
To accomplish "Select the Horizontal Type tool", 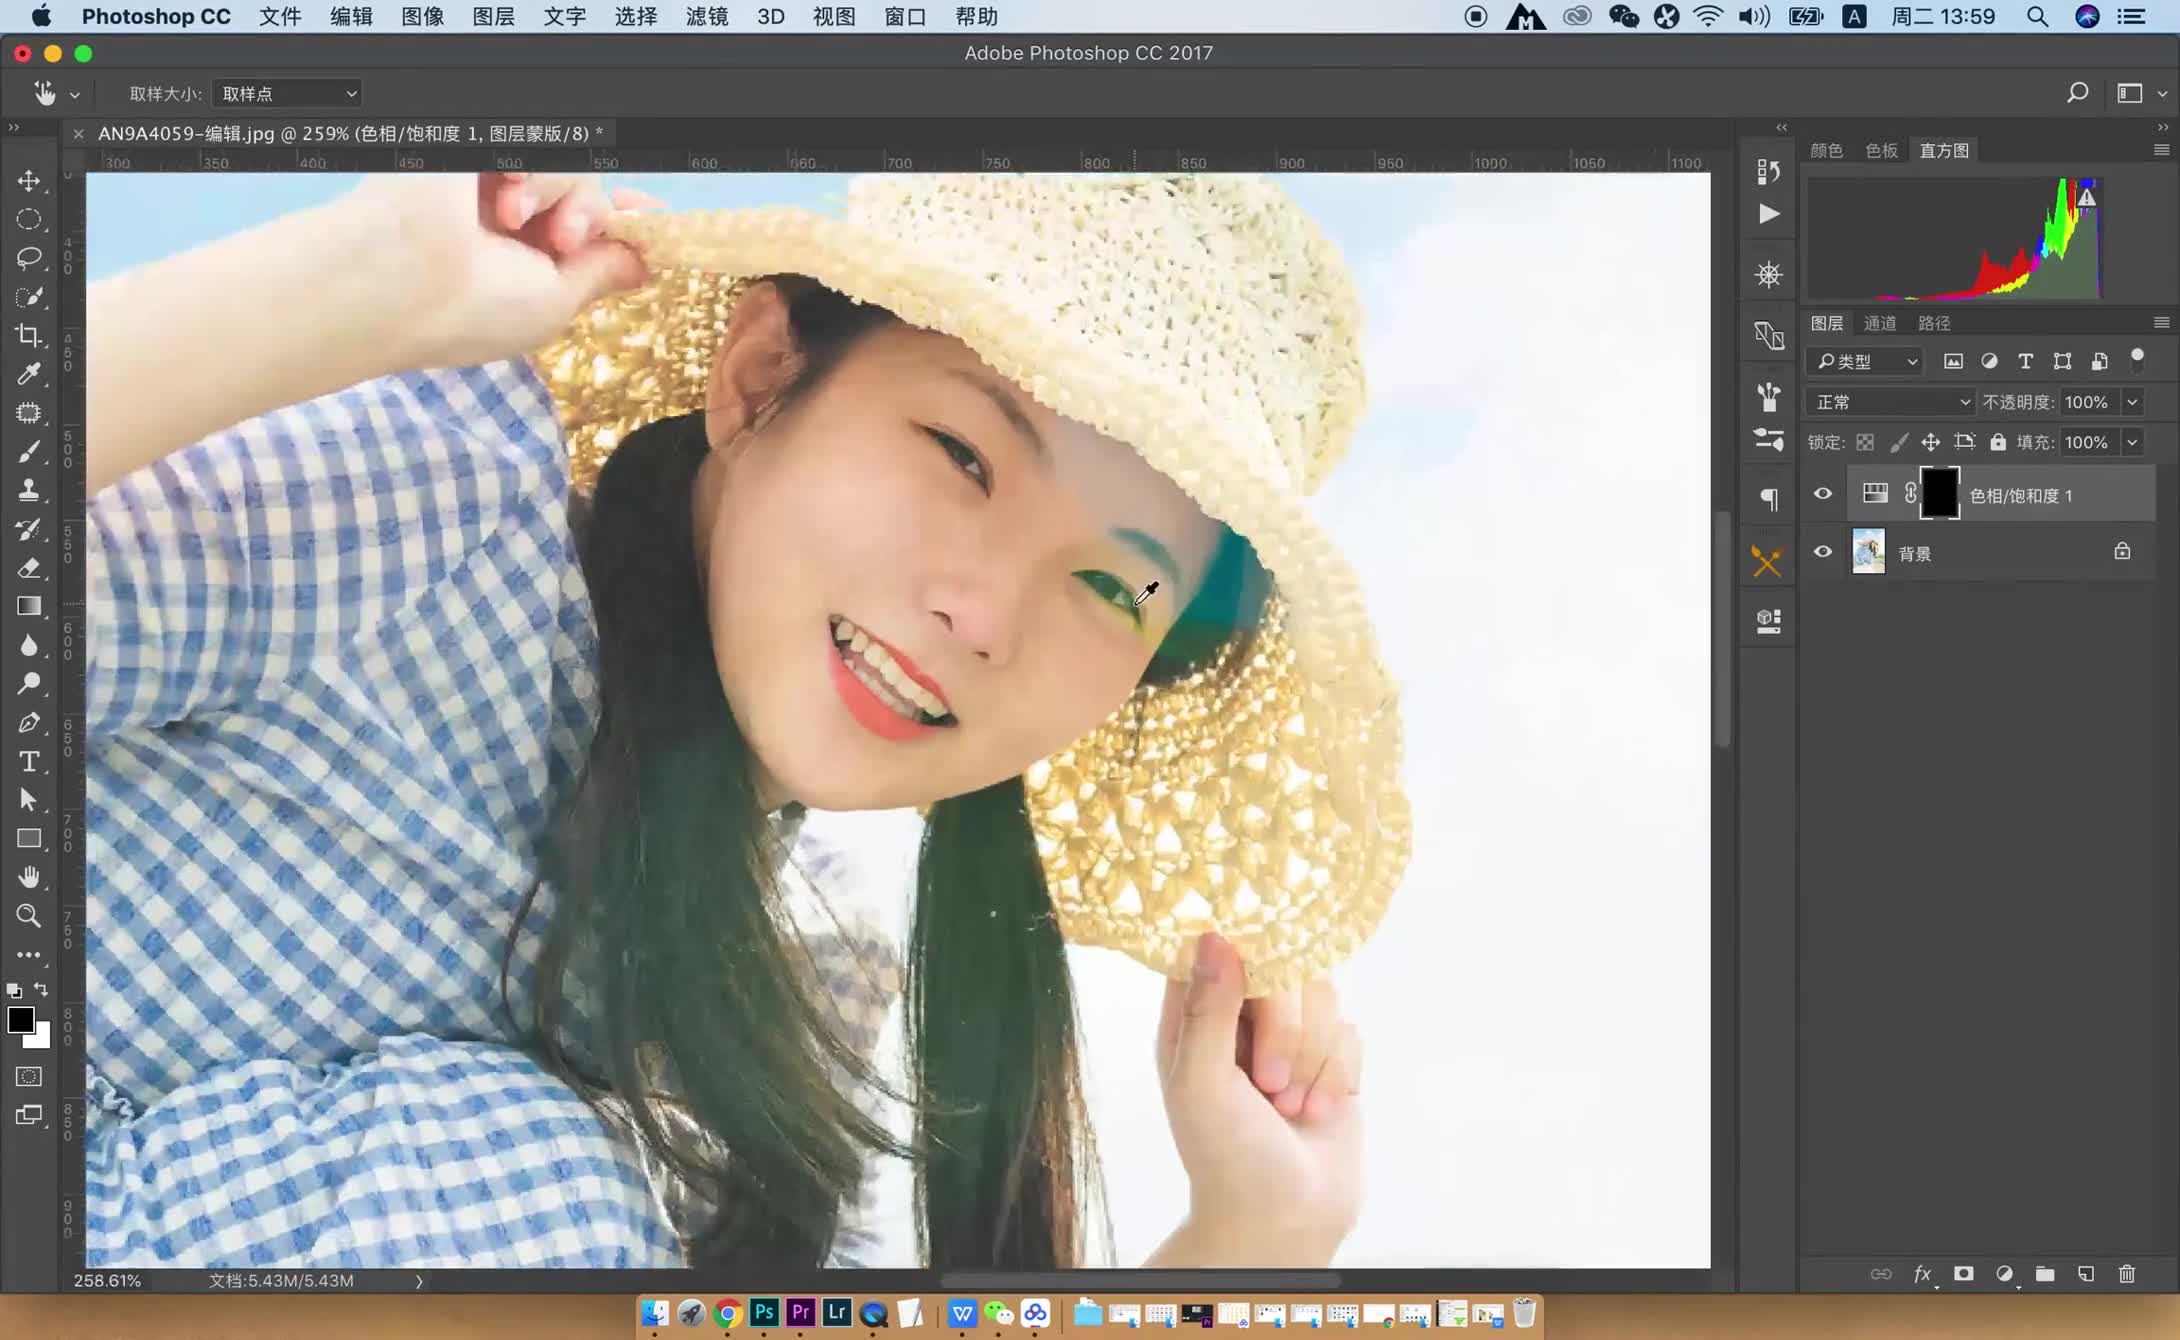I will tap(29, 761).
